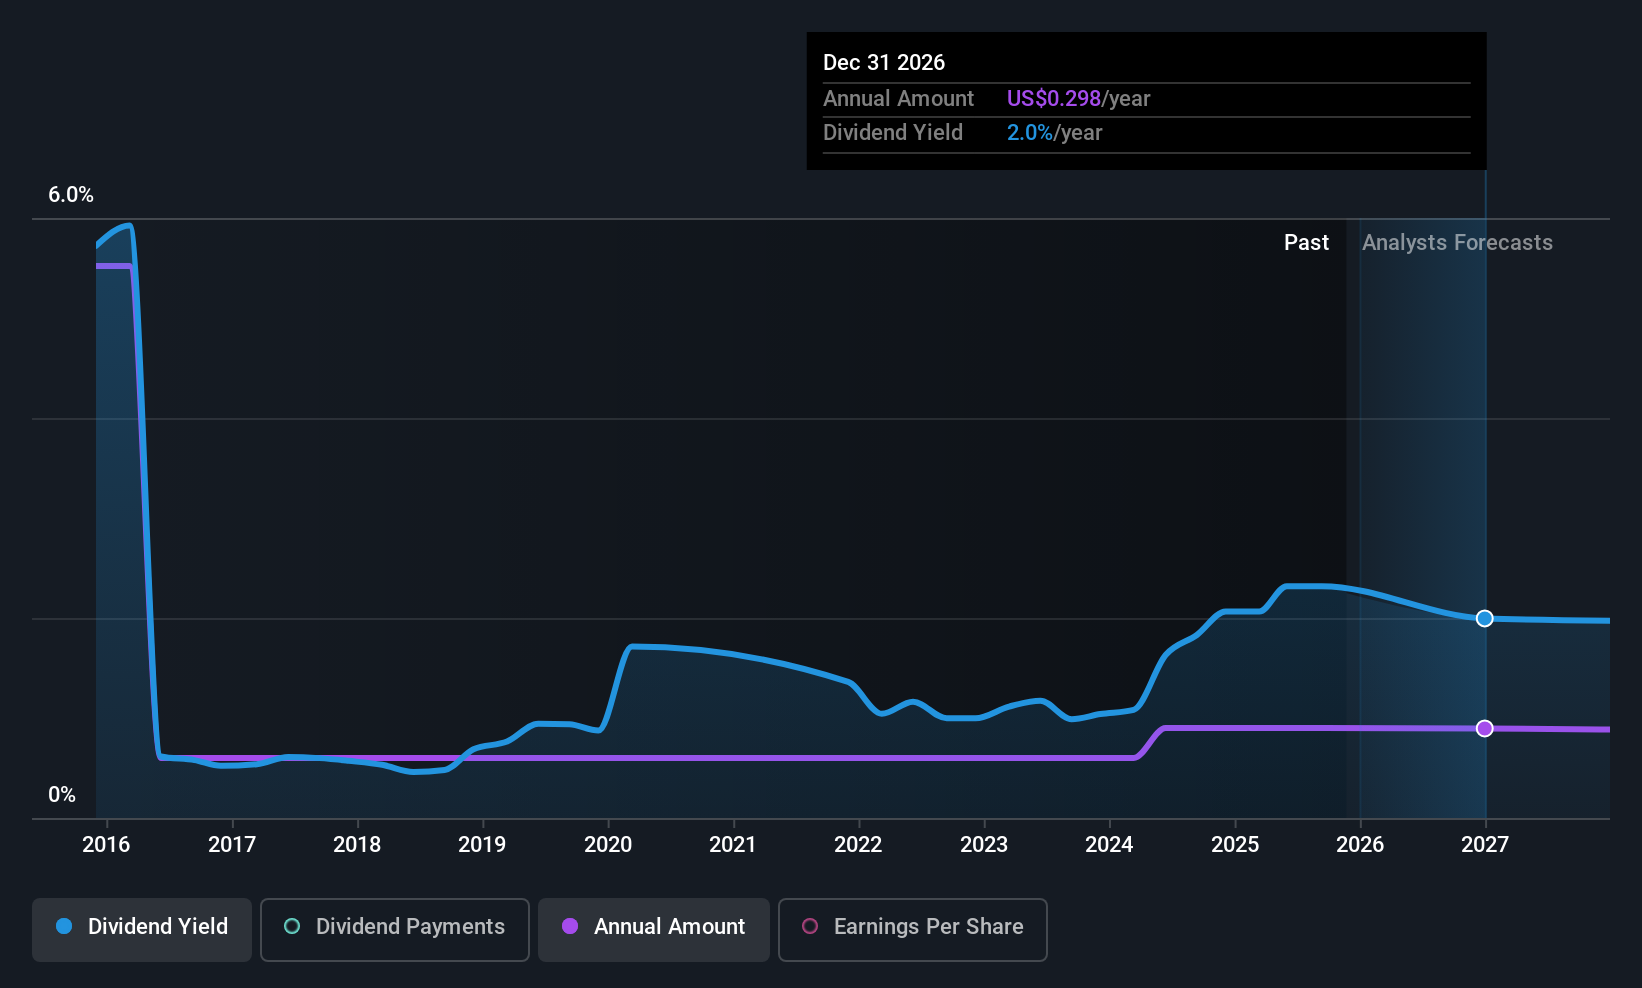
Task: Toggle the Dividend Yield legend button
Action: pos(142,929)
